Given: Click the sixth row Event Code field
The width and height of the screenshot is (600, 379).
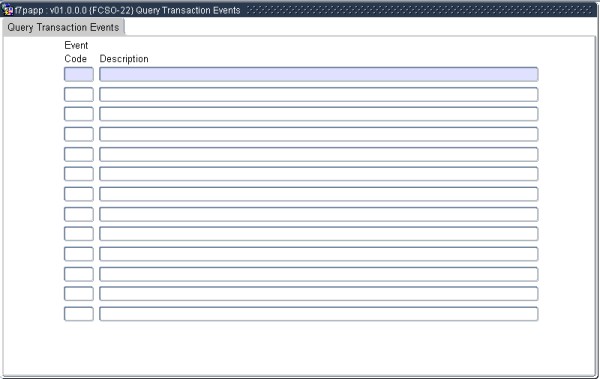Looking at the screenshot, I should click(79, 174).
